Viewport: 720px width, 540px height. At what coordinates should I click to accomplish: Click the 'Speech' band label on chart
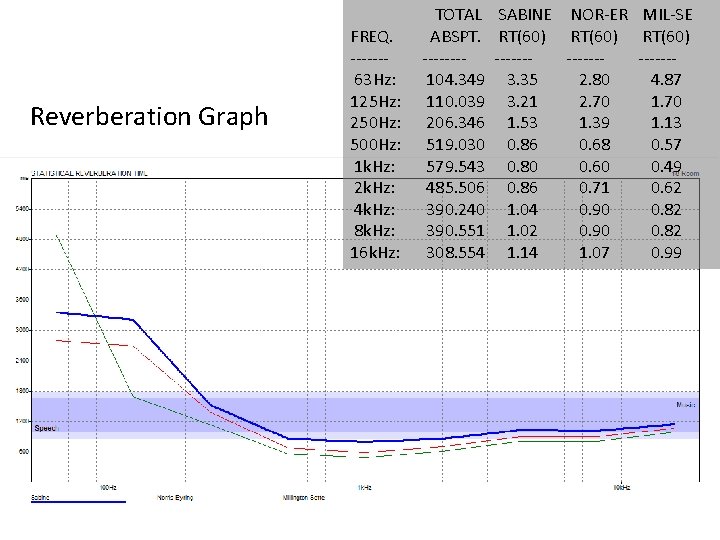46,428
